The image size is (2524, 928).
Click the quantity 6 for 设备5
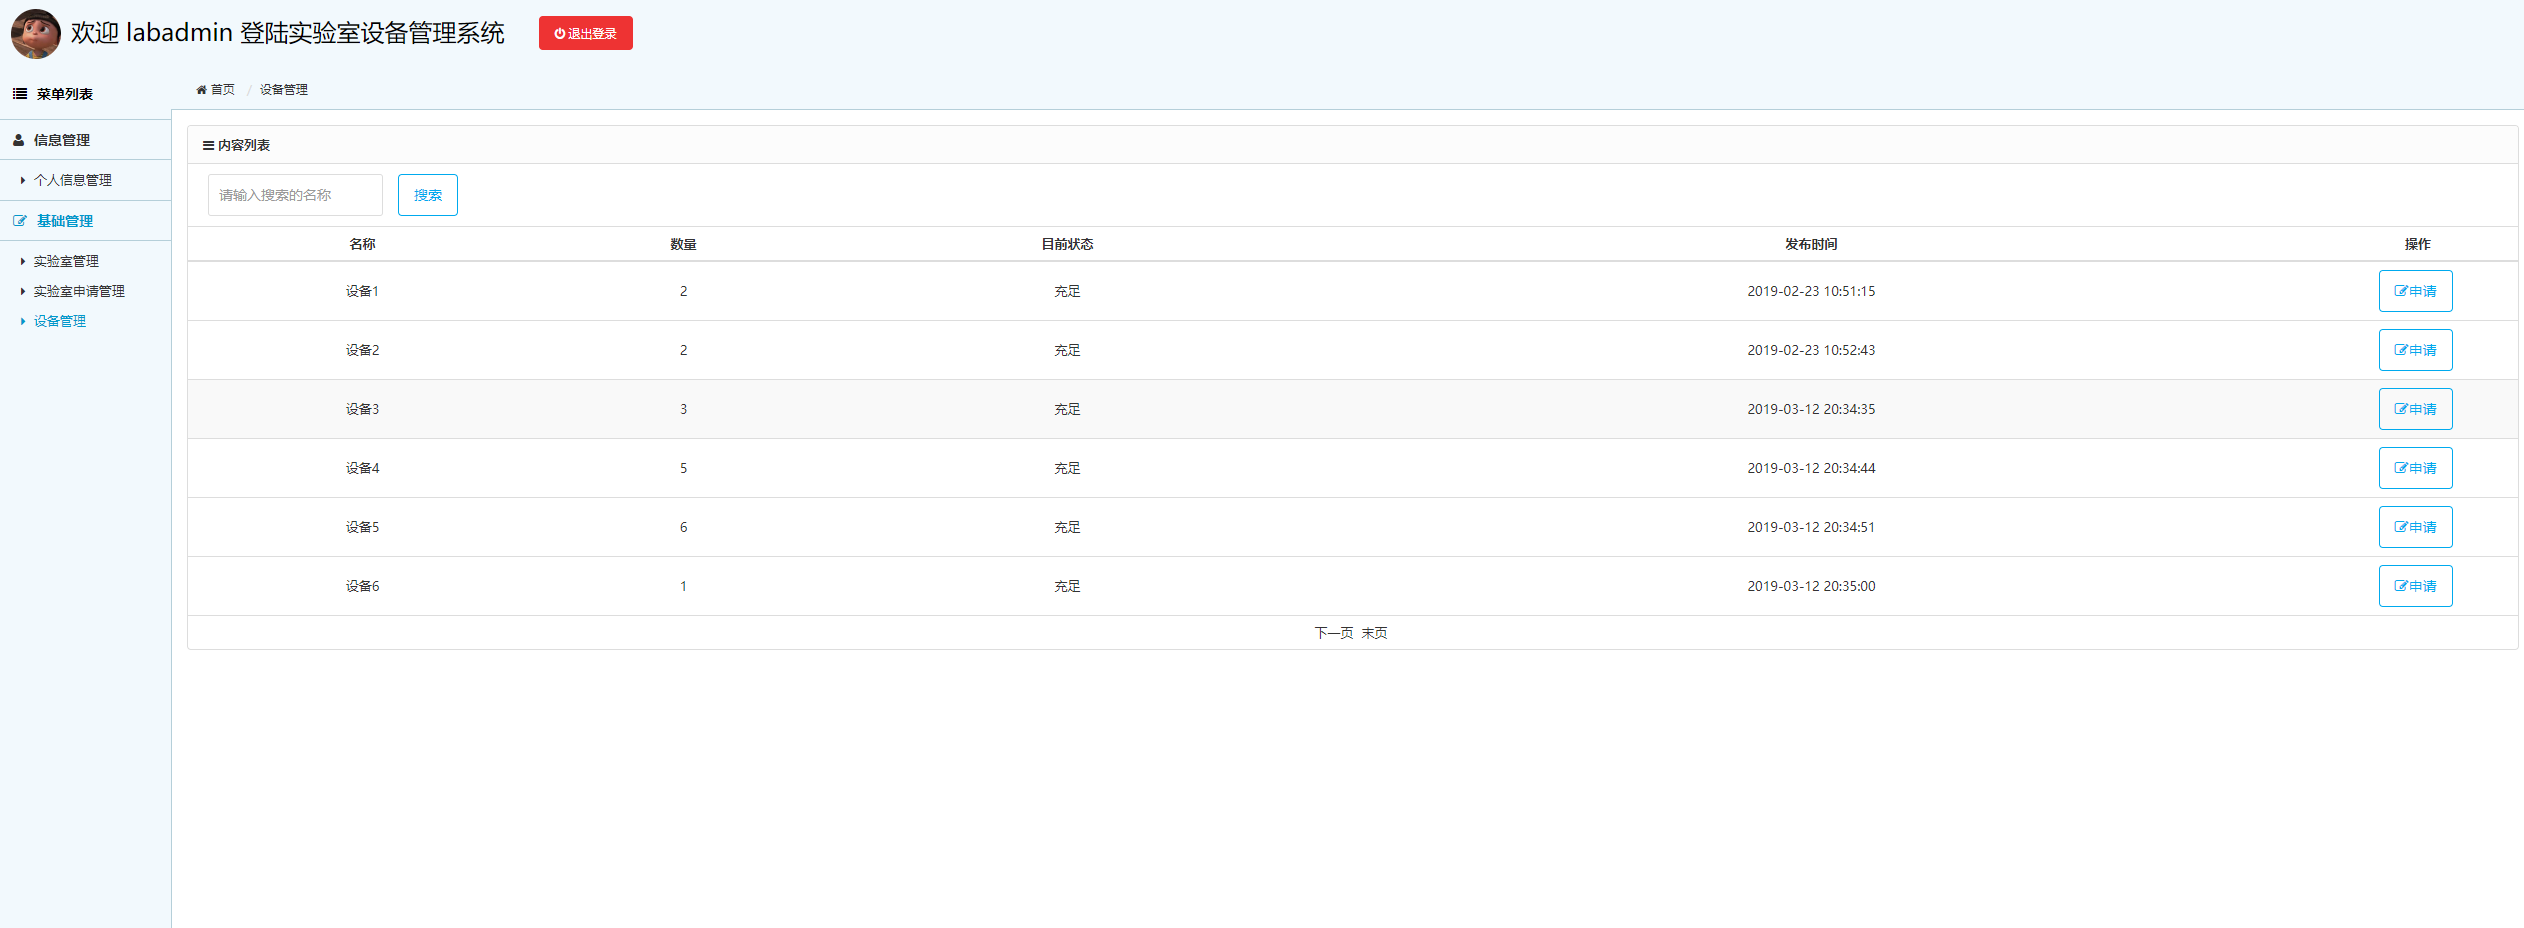pos(683,527)
